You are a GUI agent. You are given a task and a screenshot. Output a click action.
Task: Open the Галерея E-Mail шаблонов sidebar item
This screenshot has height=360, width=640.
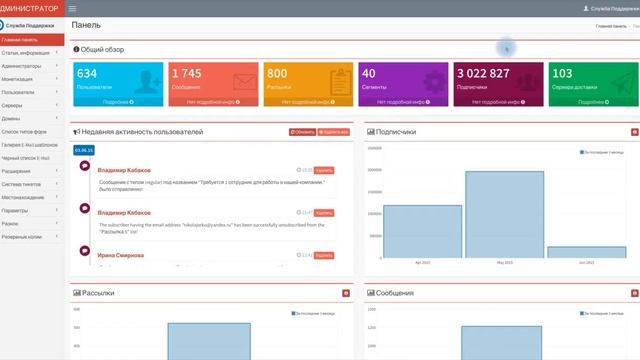click(x=32, y=145)
